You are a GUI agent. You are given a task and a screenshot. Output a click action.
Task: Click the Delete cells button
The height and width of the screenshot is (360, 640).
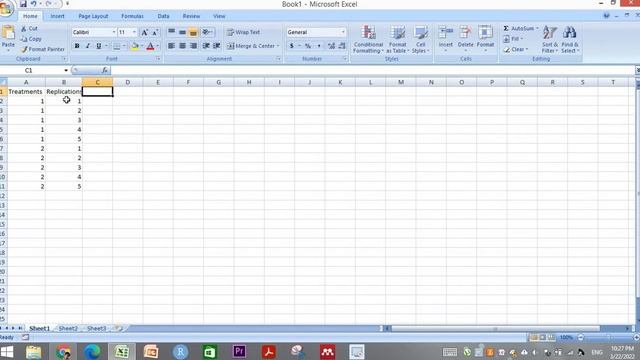pos(465,38)
